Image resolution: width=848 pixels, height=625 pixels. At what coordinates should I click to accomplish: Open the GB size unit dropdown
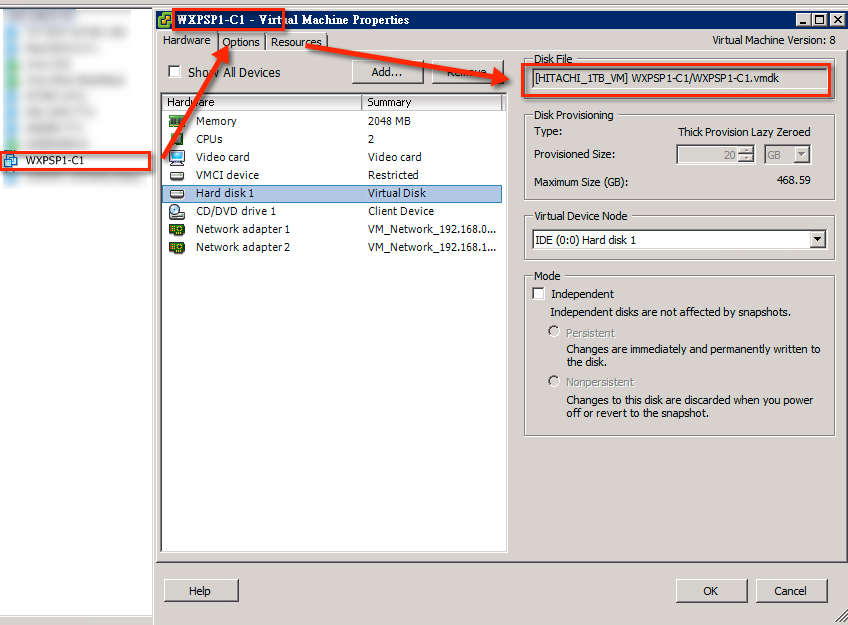802,155
